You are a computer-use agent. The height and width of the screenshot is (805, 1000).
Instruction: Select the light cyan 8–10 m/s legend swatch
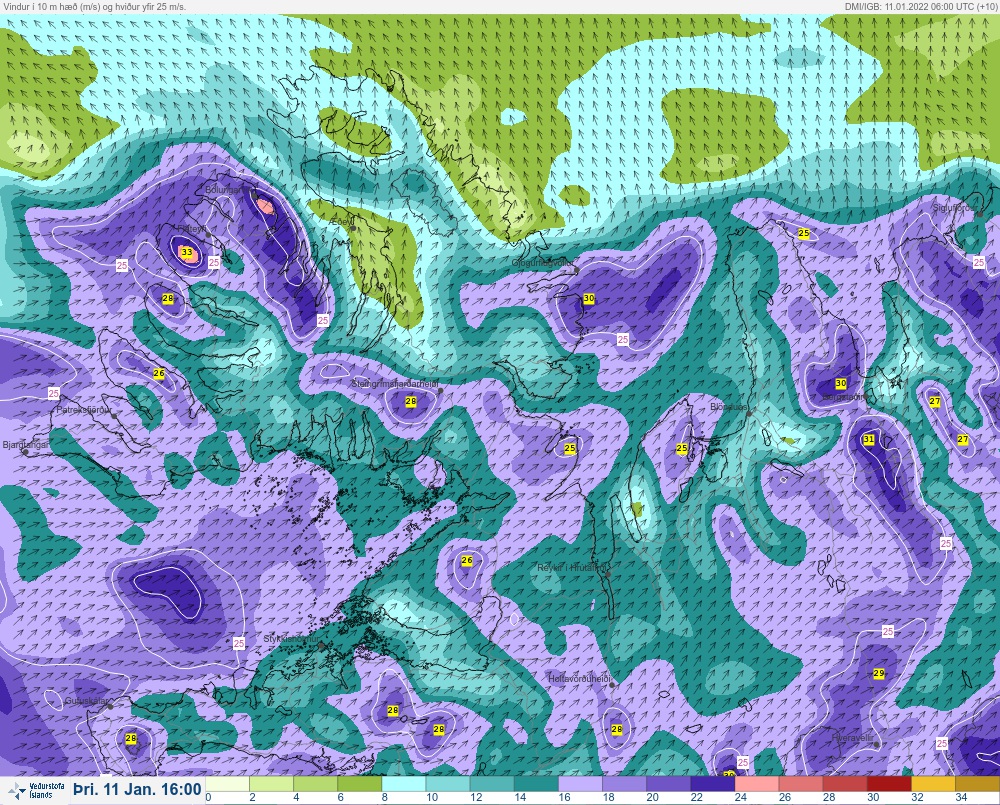coord(404,783)
